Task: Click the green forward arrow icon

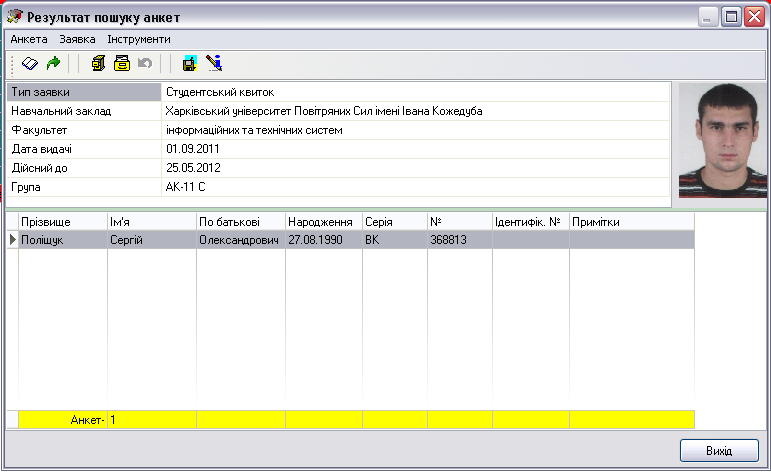Action: pyautogui.click(x=53, y=63)
